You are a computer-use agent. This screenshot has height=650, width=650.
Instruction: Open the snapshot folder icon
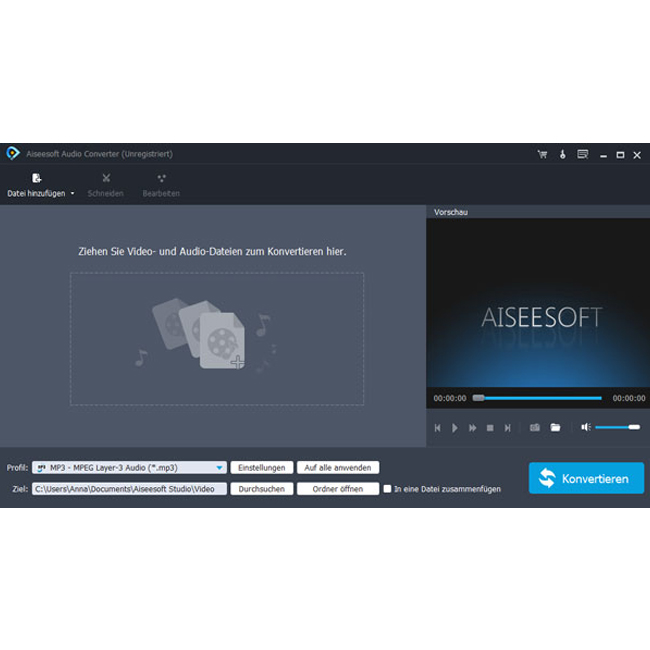(x=555, y=428)
